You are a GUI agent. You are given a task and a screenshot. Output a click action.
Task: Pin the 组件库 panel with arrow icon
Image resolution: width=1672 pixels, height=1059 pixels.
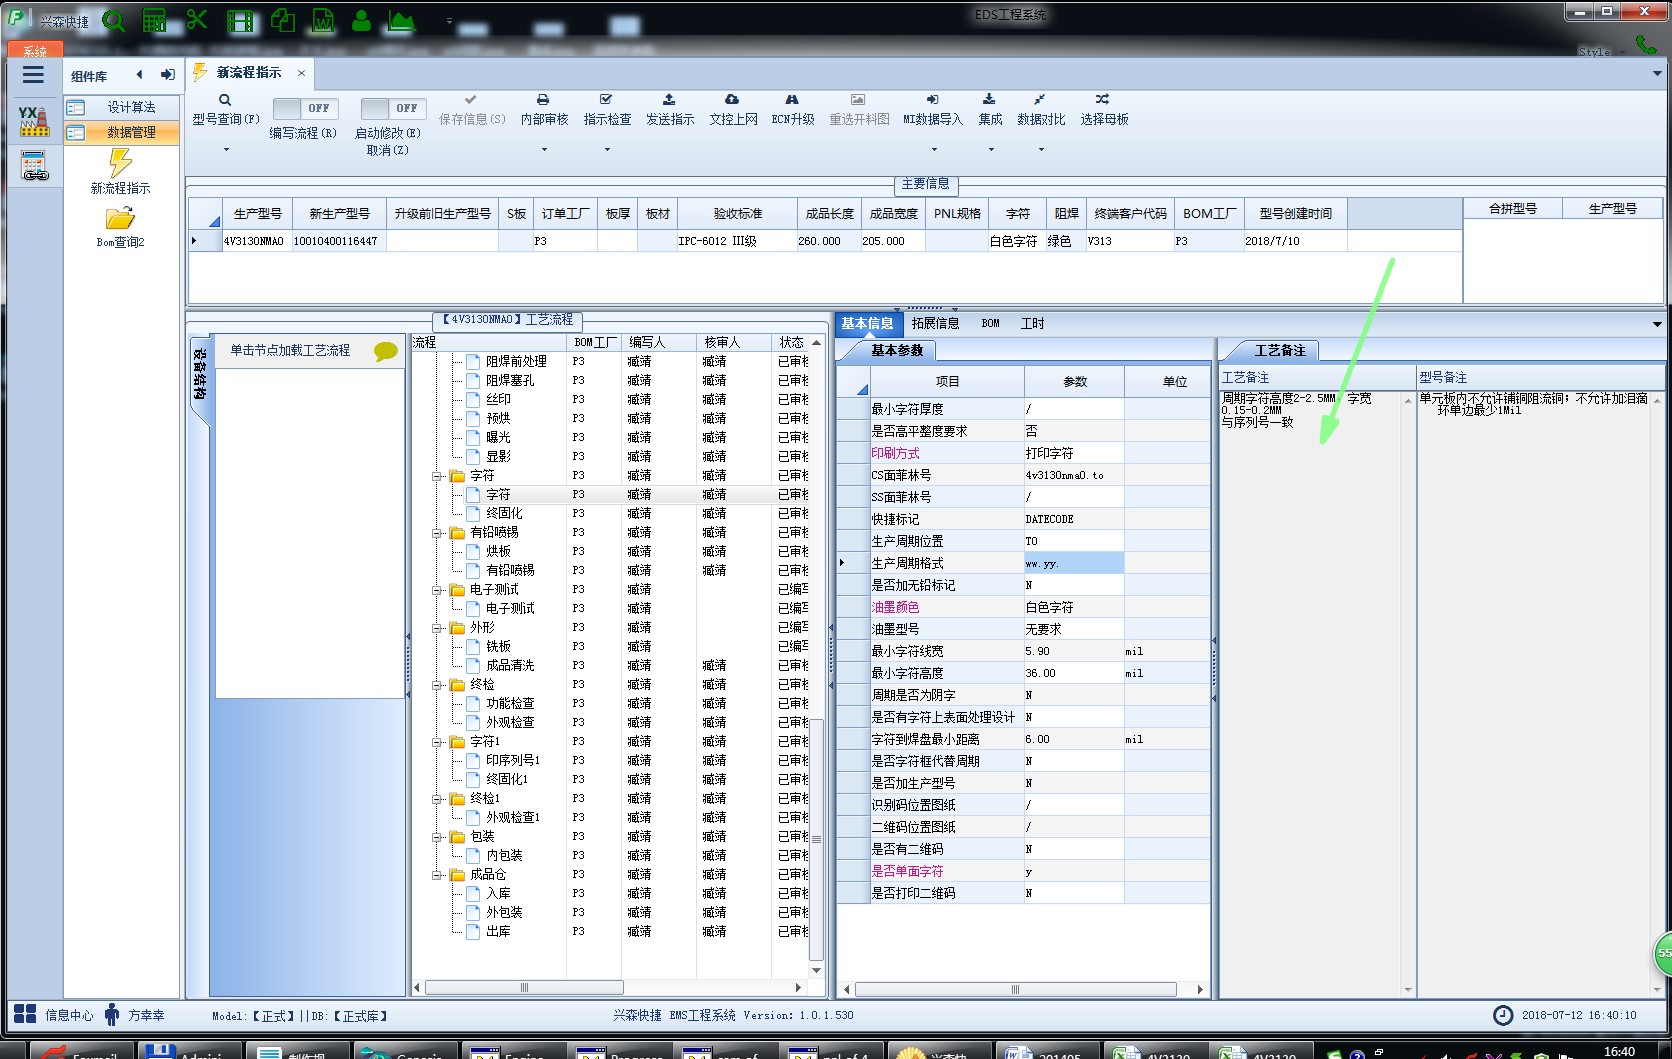tap(167, 75)
